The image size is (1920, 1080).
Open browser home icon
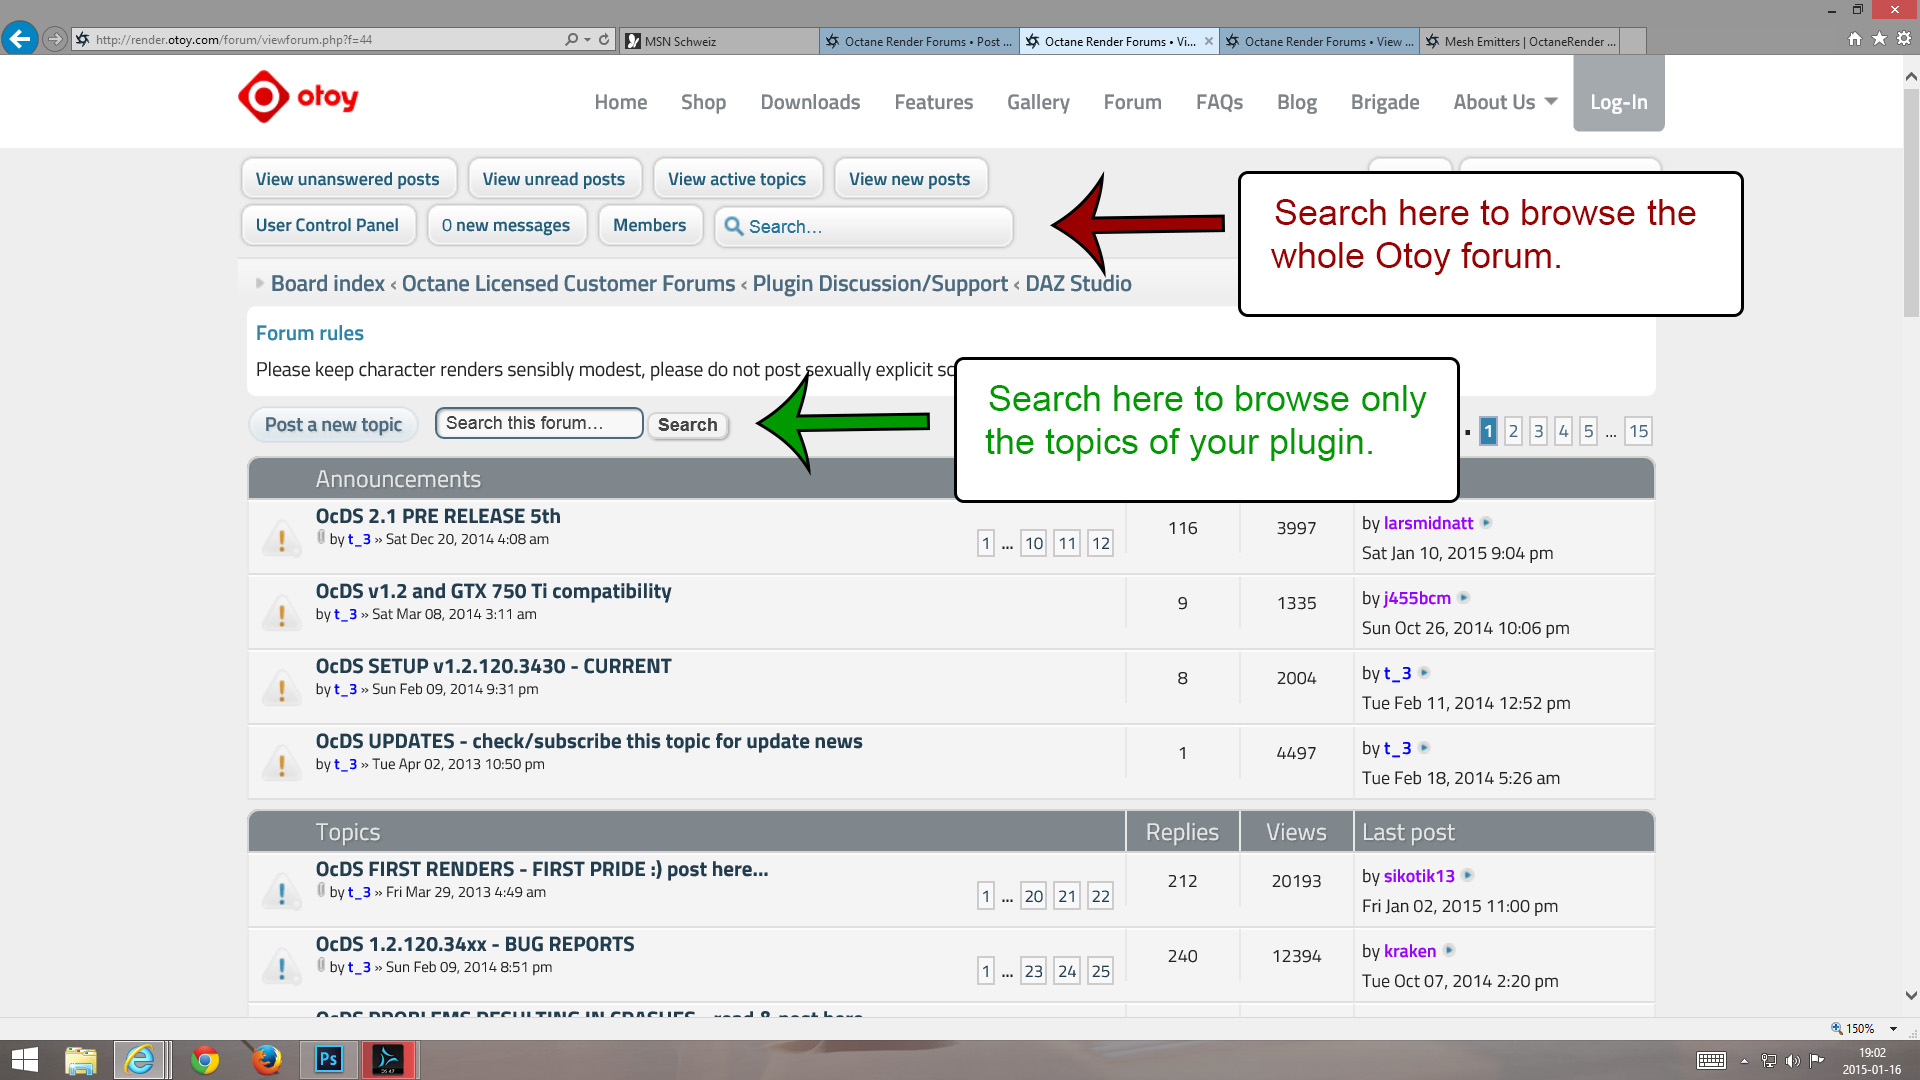(x=1855, y=39)
